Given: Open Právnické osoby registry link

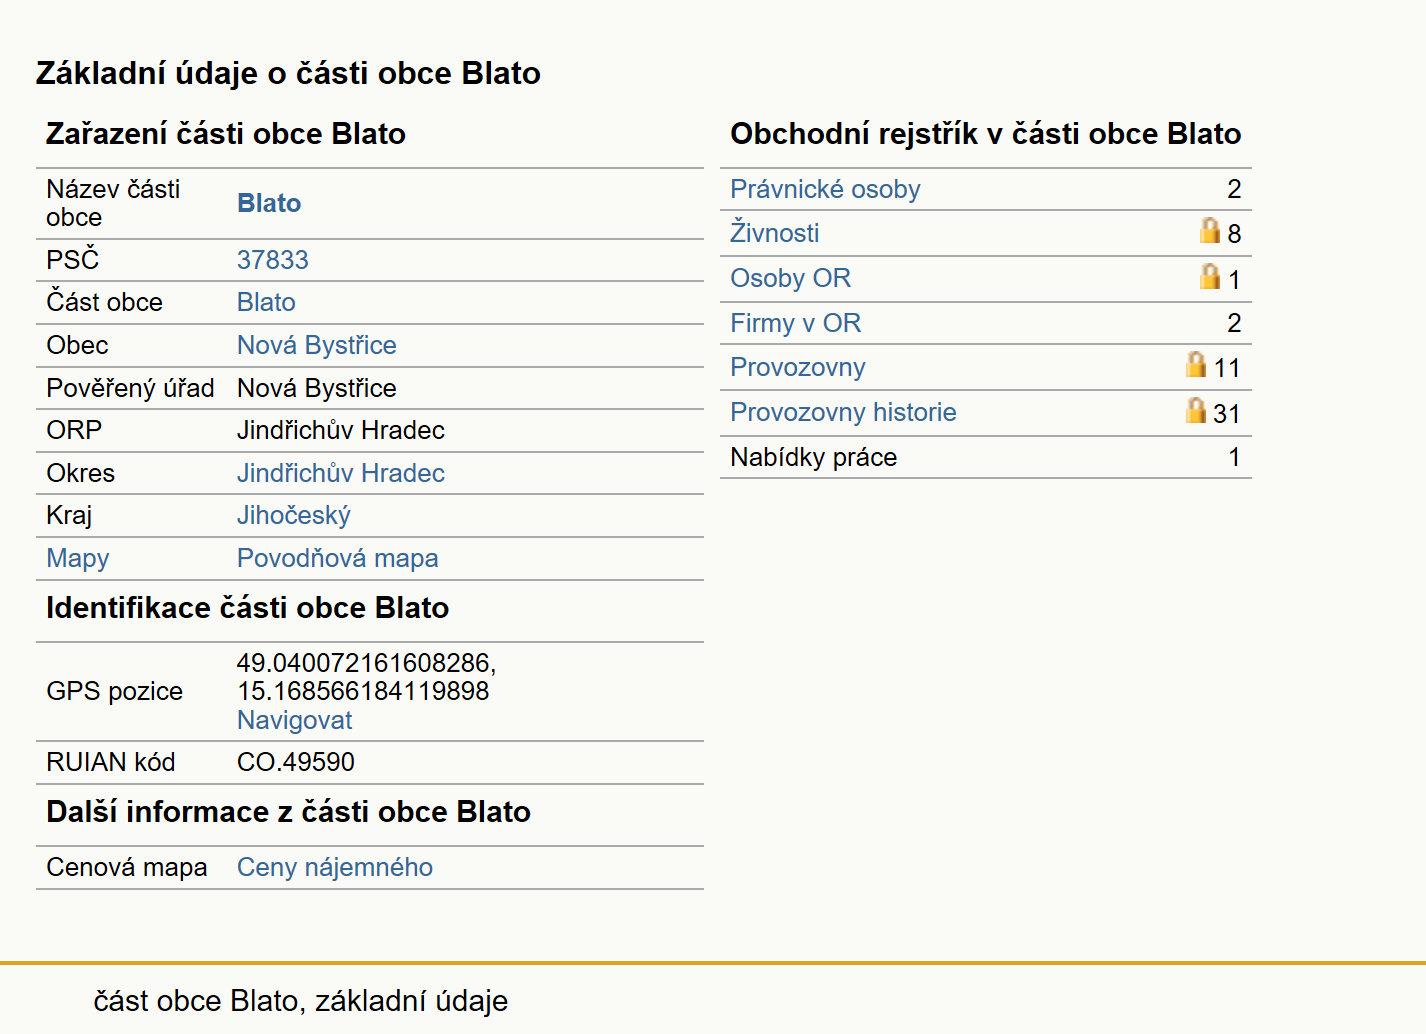Looking at the screenshot, I should tap(825, 189).
